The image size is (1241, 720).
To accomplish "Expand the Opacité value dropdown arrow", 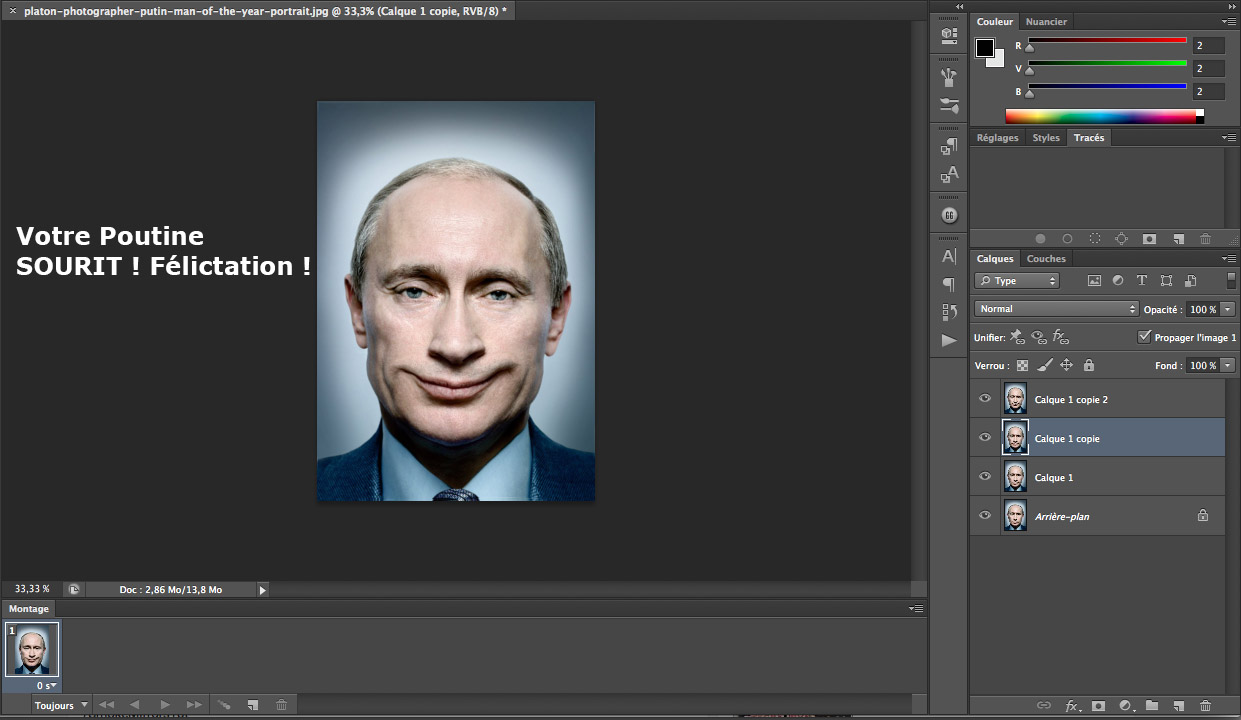I will pos(1228,309).
